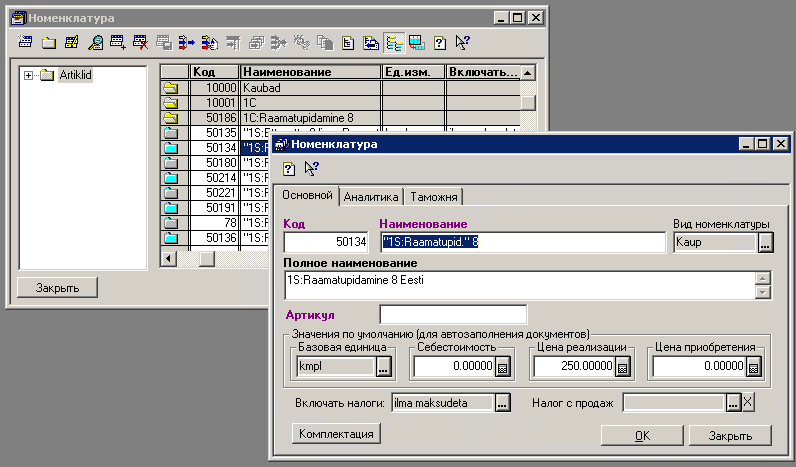Viewport: 796px width, 467px height.
Task: Click the Полное наименование text area
Action: point(520,285)
